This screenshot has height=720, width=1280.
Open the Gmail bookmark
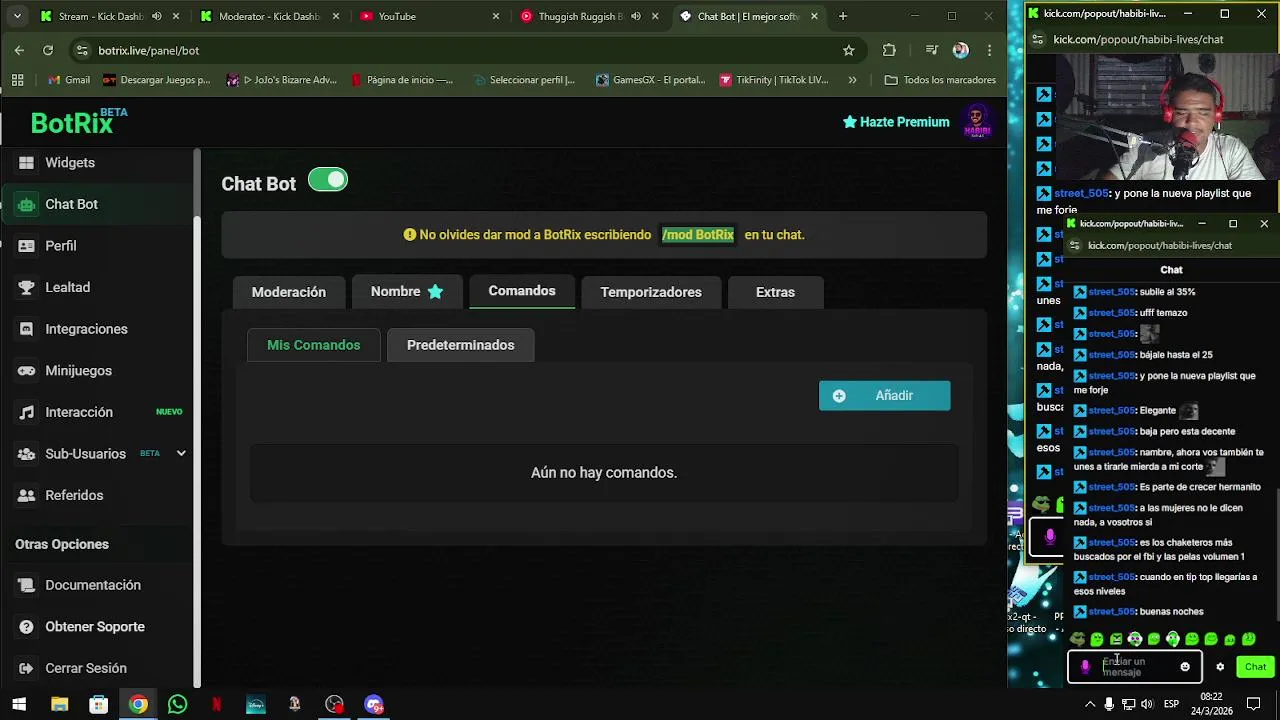click(x=67, y=80)
